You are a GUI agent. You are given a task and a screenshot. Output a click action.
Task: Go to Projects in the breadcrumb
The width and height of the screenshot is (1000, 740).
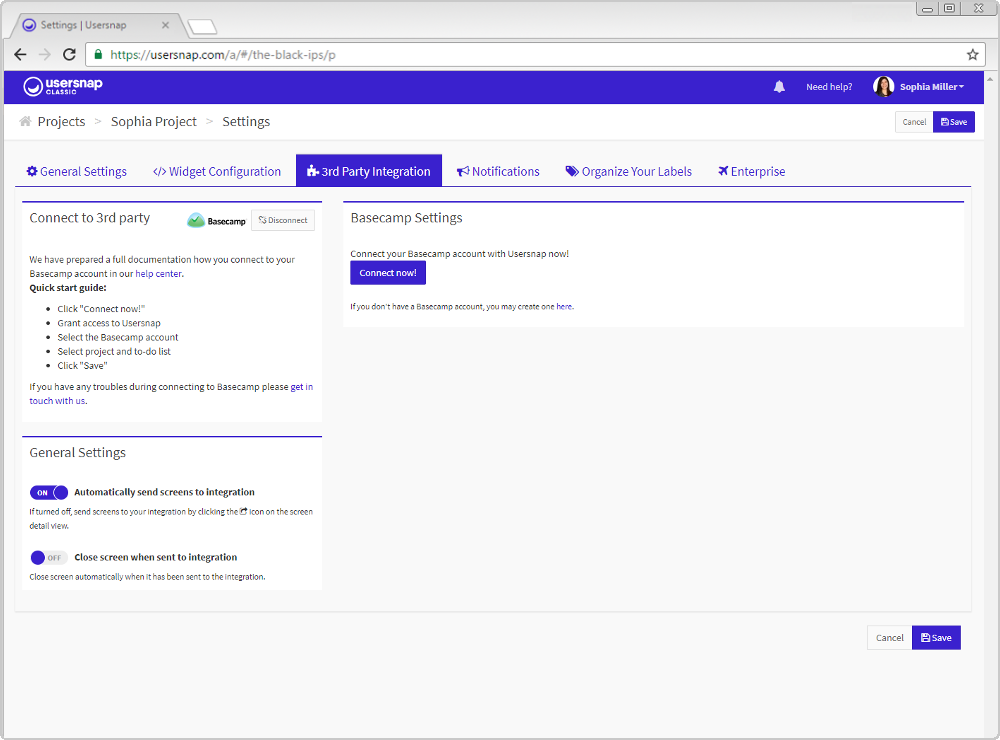pos(61,121)
